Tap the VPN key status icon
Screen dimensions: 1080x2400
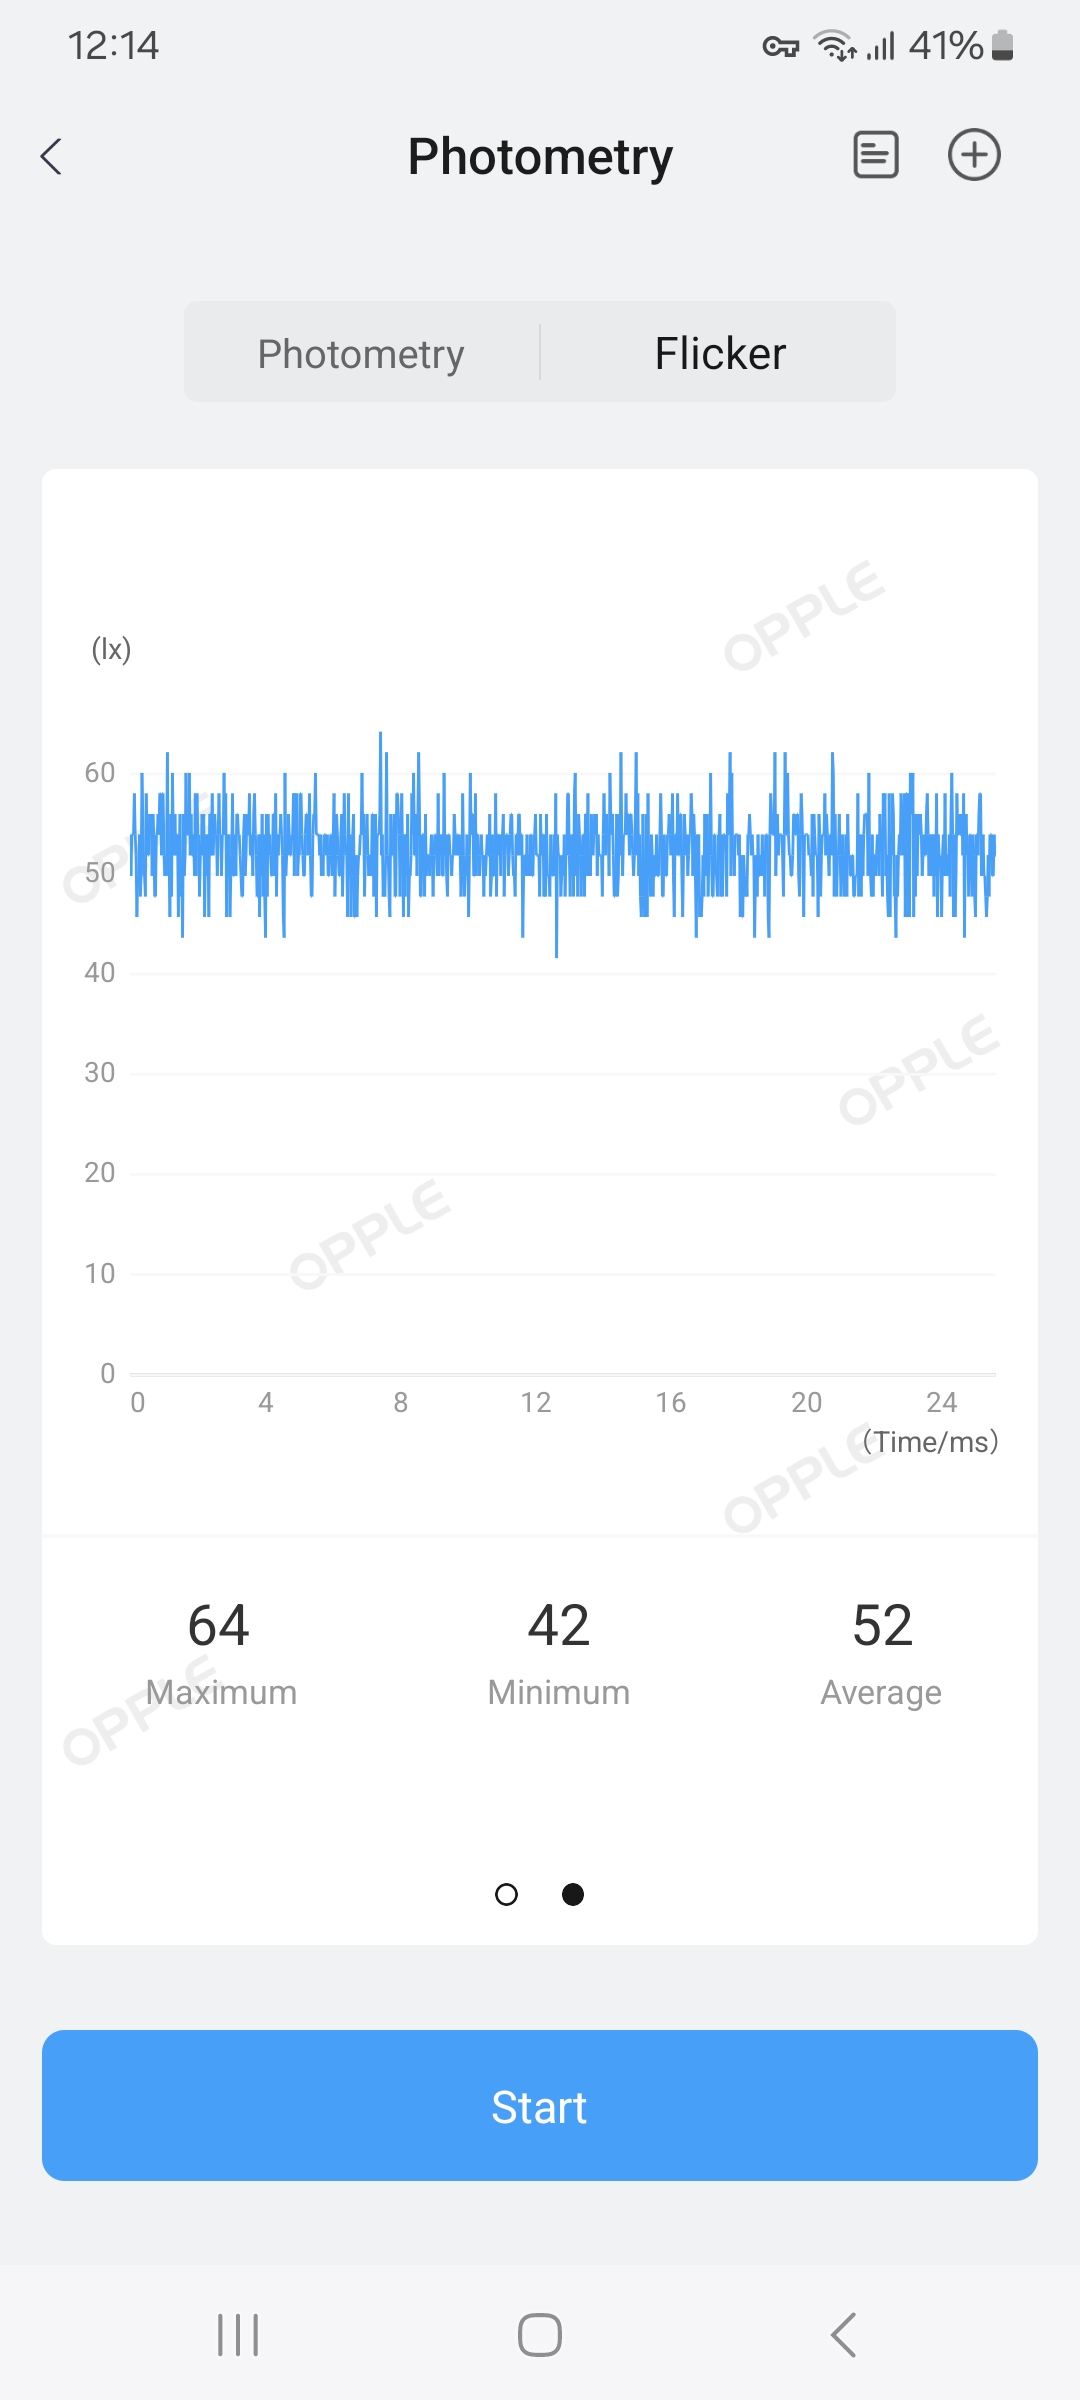pos(780,46)
